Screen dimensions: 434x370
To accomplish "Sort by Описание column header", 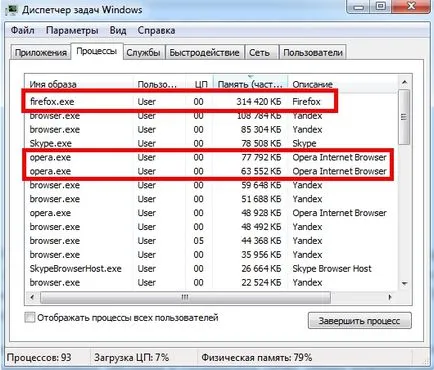I will tap(343, 84).
